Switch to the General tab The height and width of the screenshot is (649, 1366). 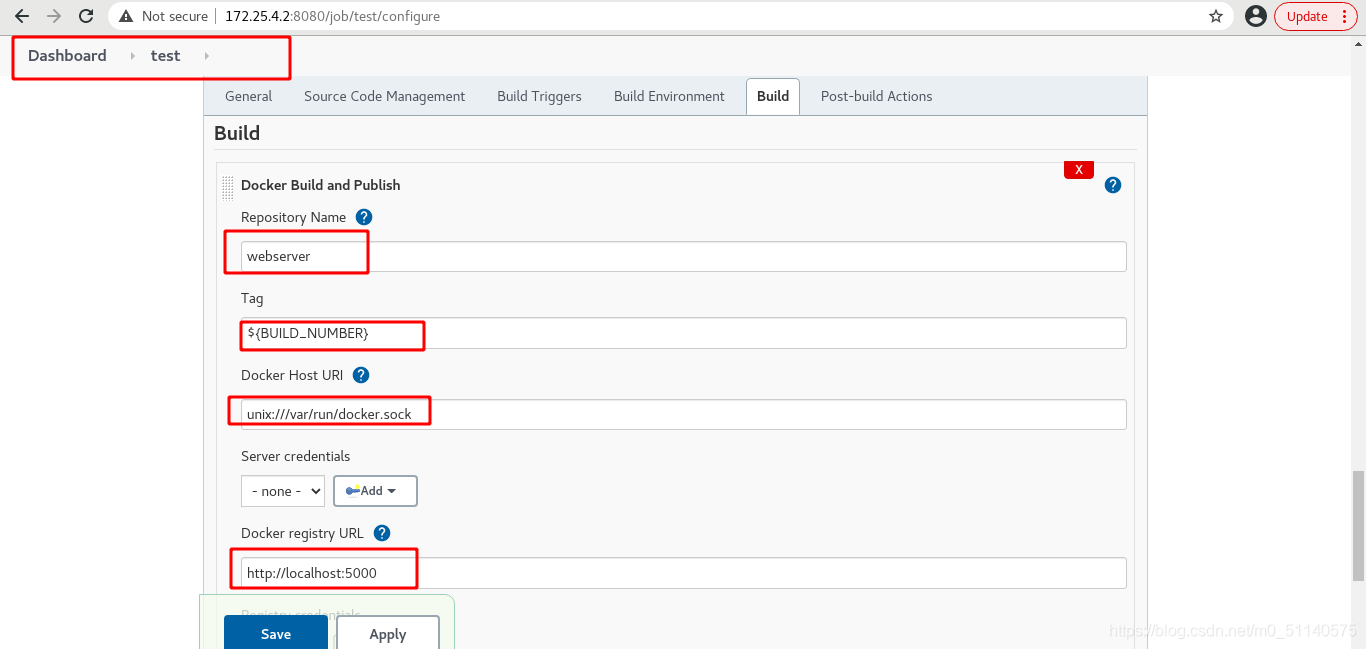(248, 96)
